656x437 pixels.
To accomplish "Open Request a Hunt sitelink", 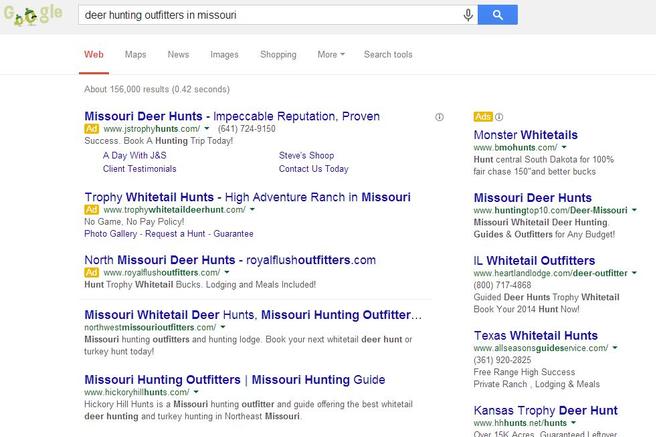I will point(175,234).
